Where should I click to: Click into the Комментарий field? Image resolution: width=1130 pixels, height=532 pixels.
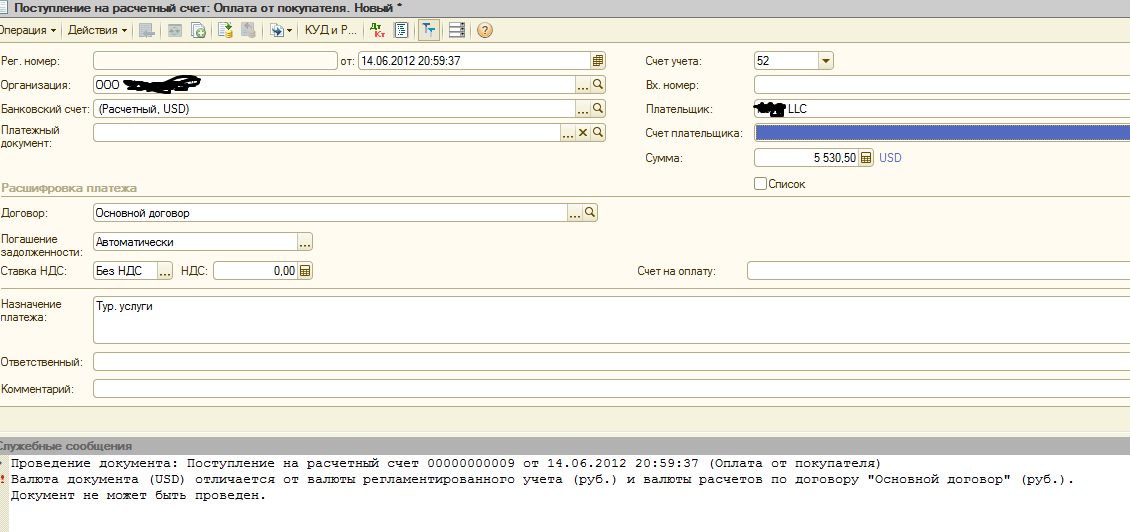(x=600, y=388)
